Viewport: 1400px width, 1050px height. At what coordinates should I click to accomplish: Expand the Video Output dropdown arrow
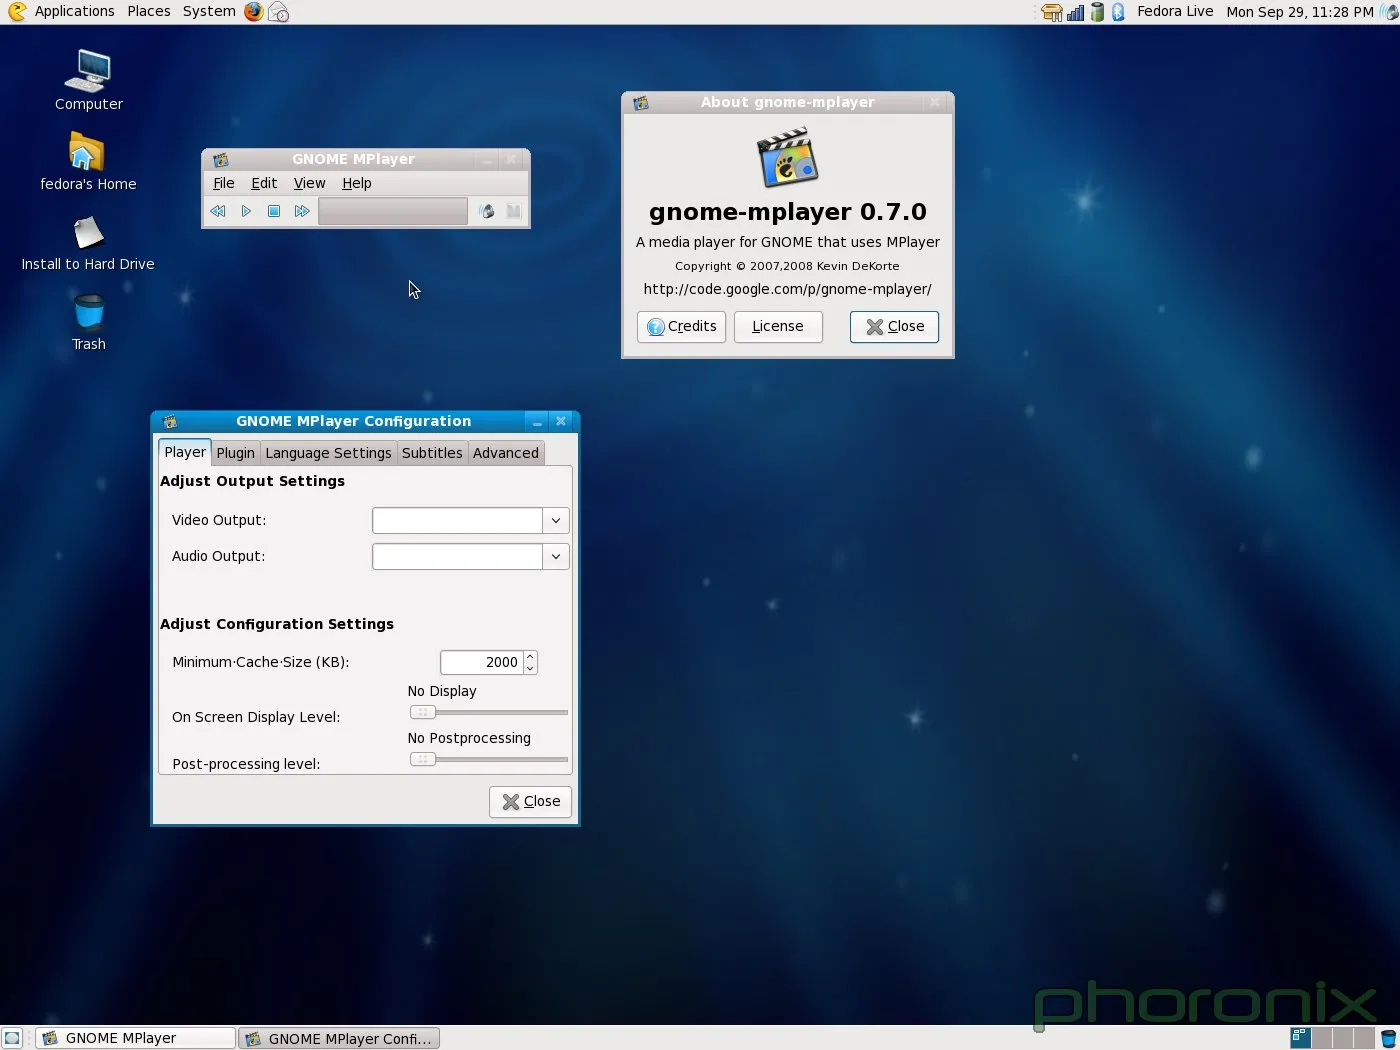point(556,520)
